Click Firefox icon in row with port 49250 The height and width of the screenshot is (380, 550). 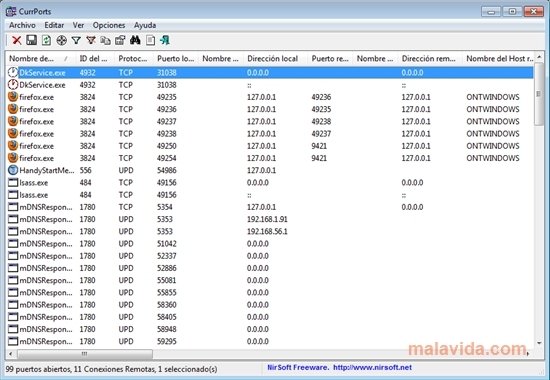point(13,146)
